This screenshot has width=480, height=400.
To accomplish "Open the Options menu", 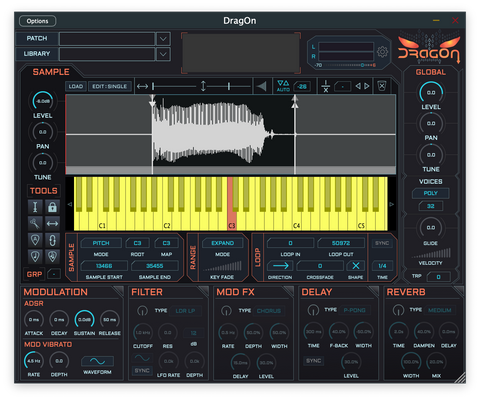I will coord(38,21).
